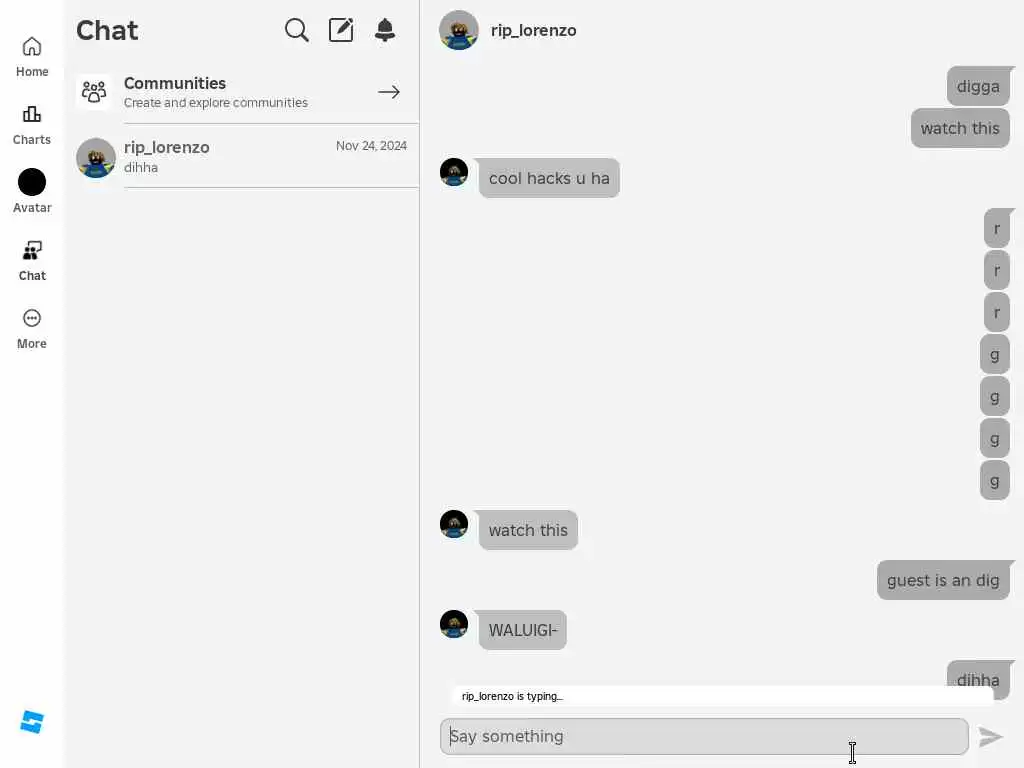Image resolution: width=1024 pixels, height=768 pixels.
Task: Open the chat search magnifier icon
Action: 296,30
